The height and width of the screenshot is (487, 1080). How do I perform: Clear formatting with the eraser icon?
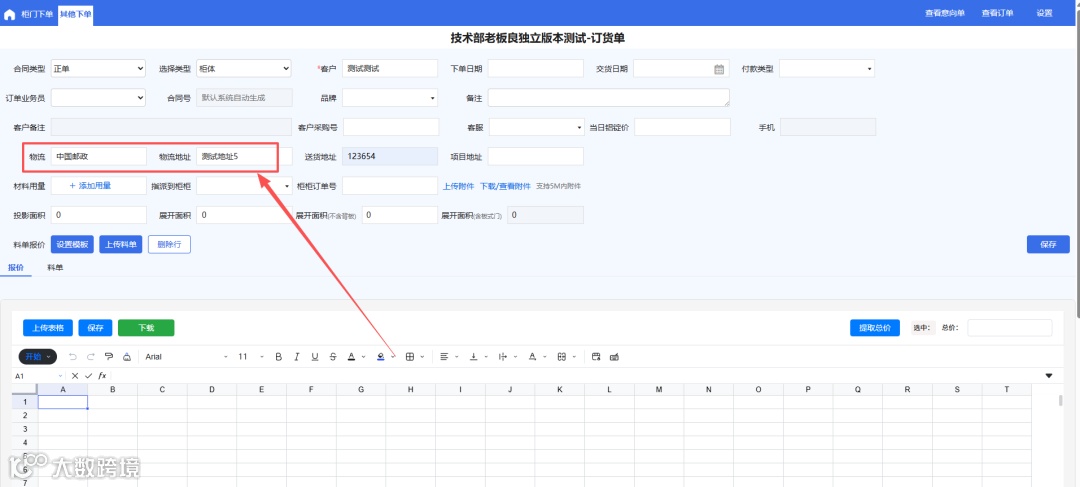coord(127,356)
